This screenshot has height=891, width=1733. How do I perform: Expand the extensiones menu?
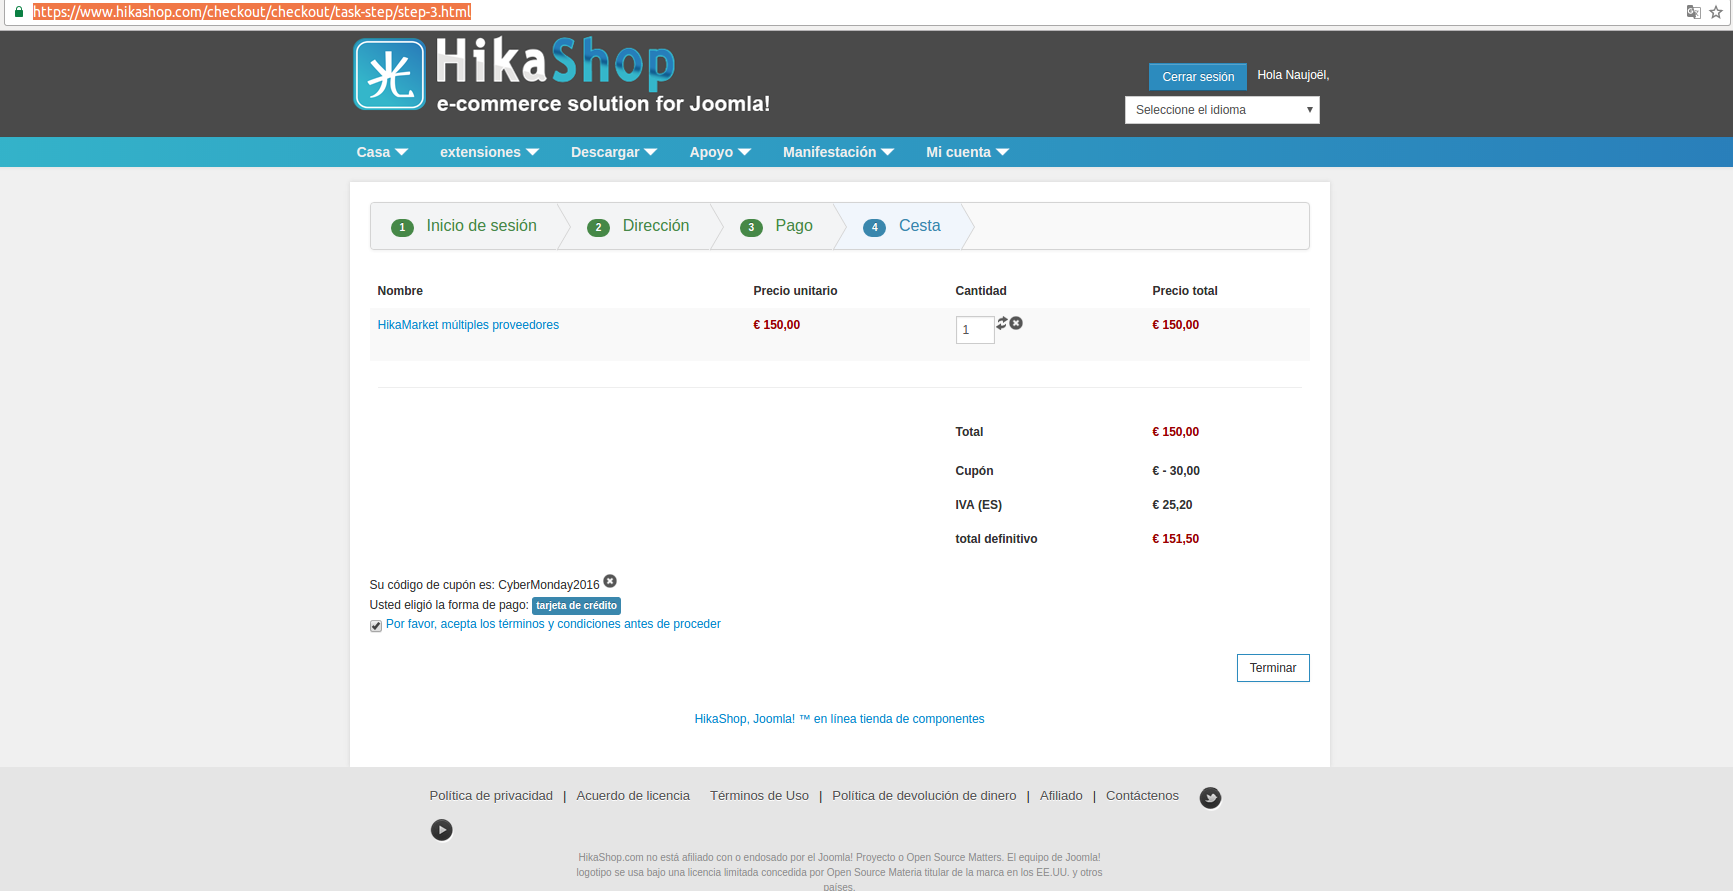(489, 152)
